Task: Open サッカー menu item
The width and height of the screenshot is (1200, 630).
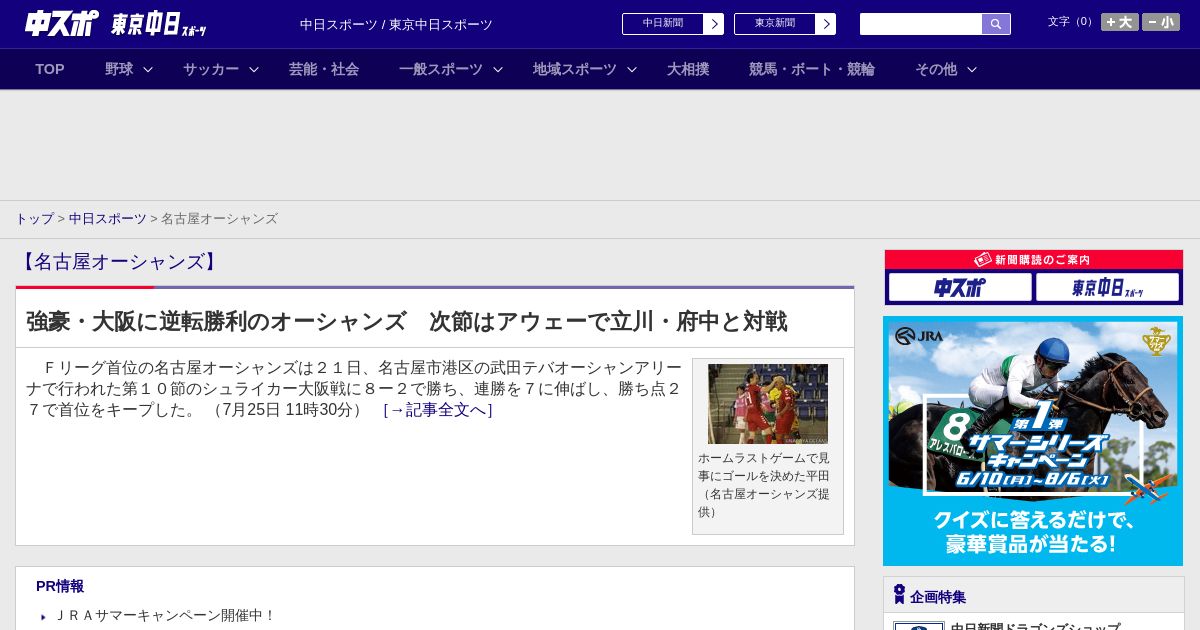Action: (x=211, y=69)
